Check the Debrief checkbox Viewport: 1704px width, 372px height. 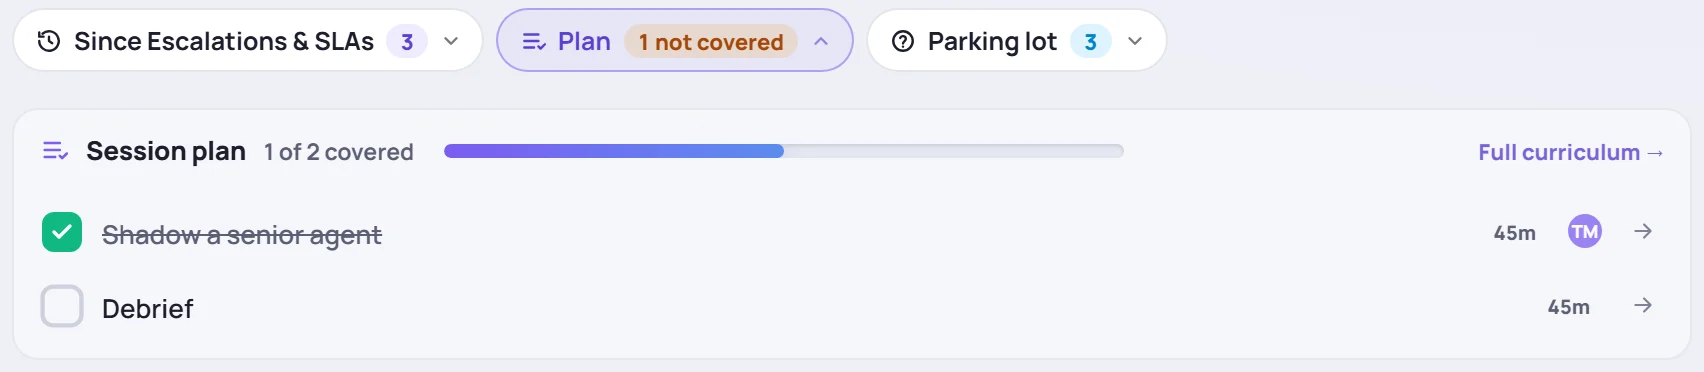tap(62, 306)
